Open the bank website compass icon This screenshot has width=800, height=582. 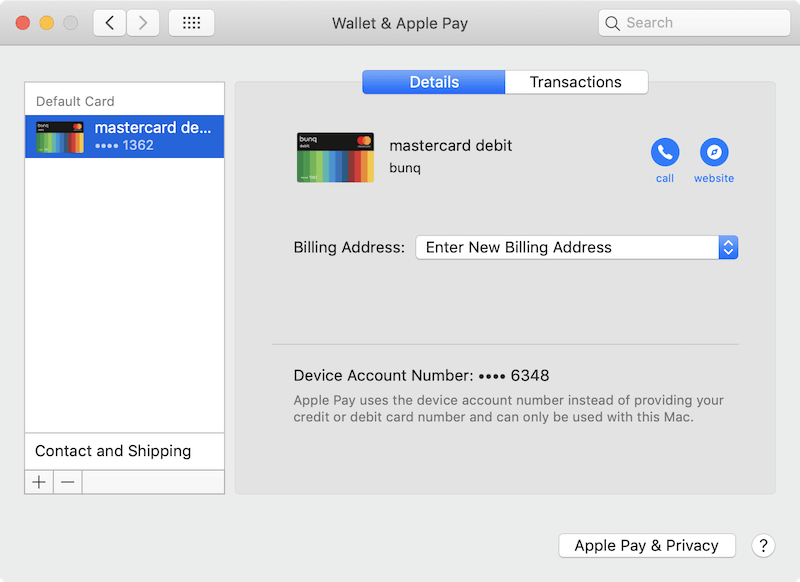tap(714, 153)
